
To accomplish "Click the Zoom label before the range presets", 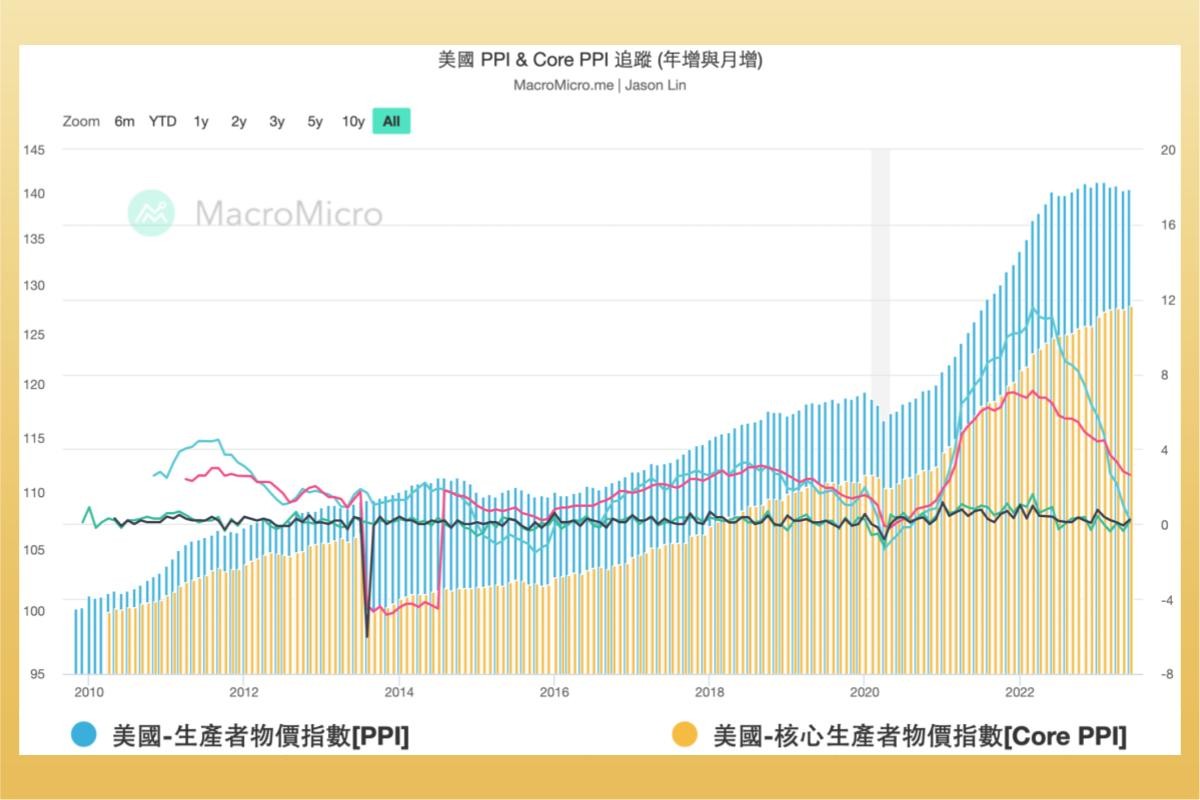I will 80,121.
